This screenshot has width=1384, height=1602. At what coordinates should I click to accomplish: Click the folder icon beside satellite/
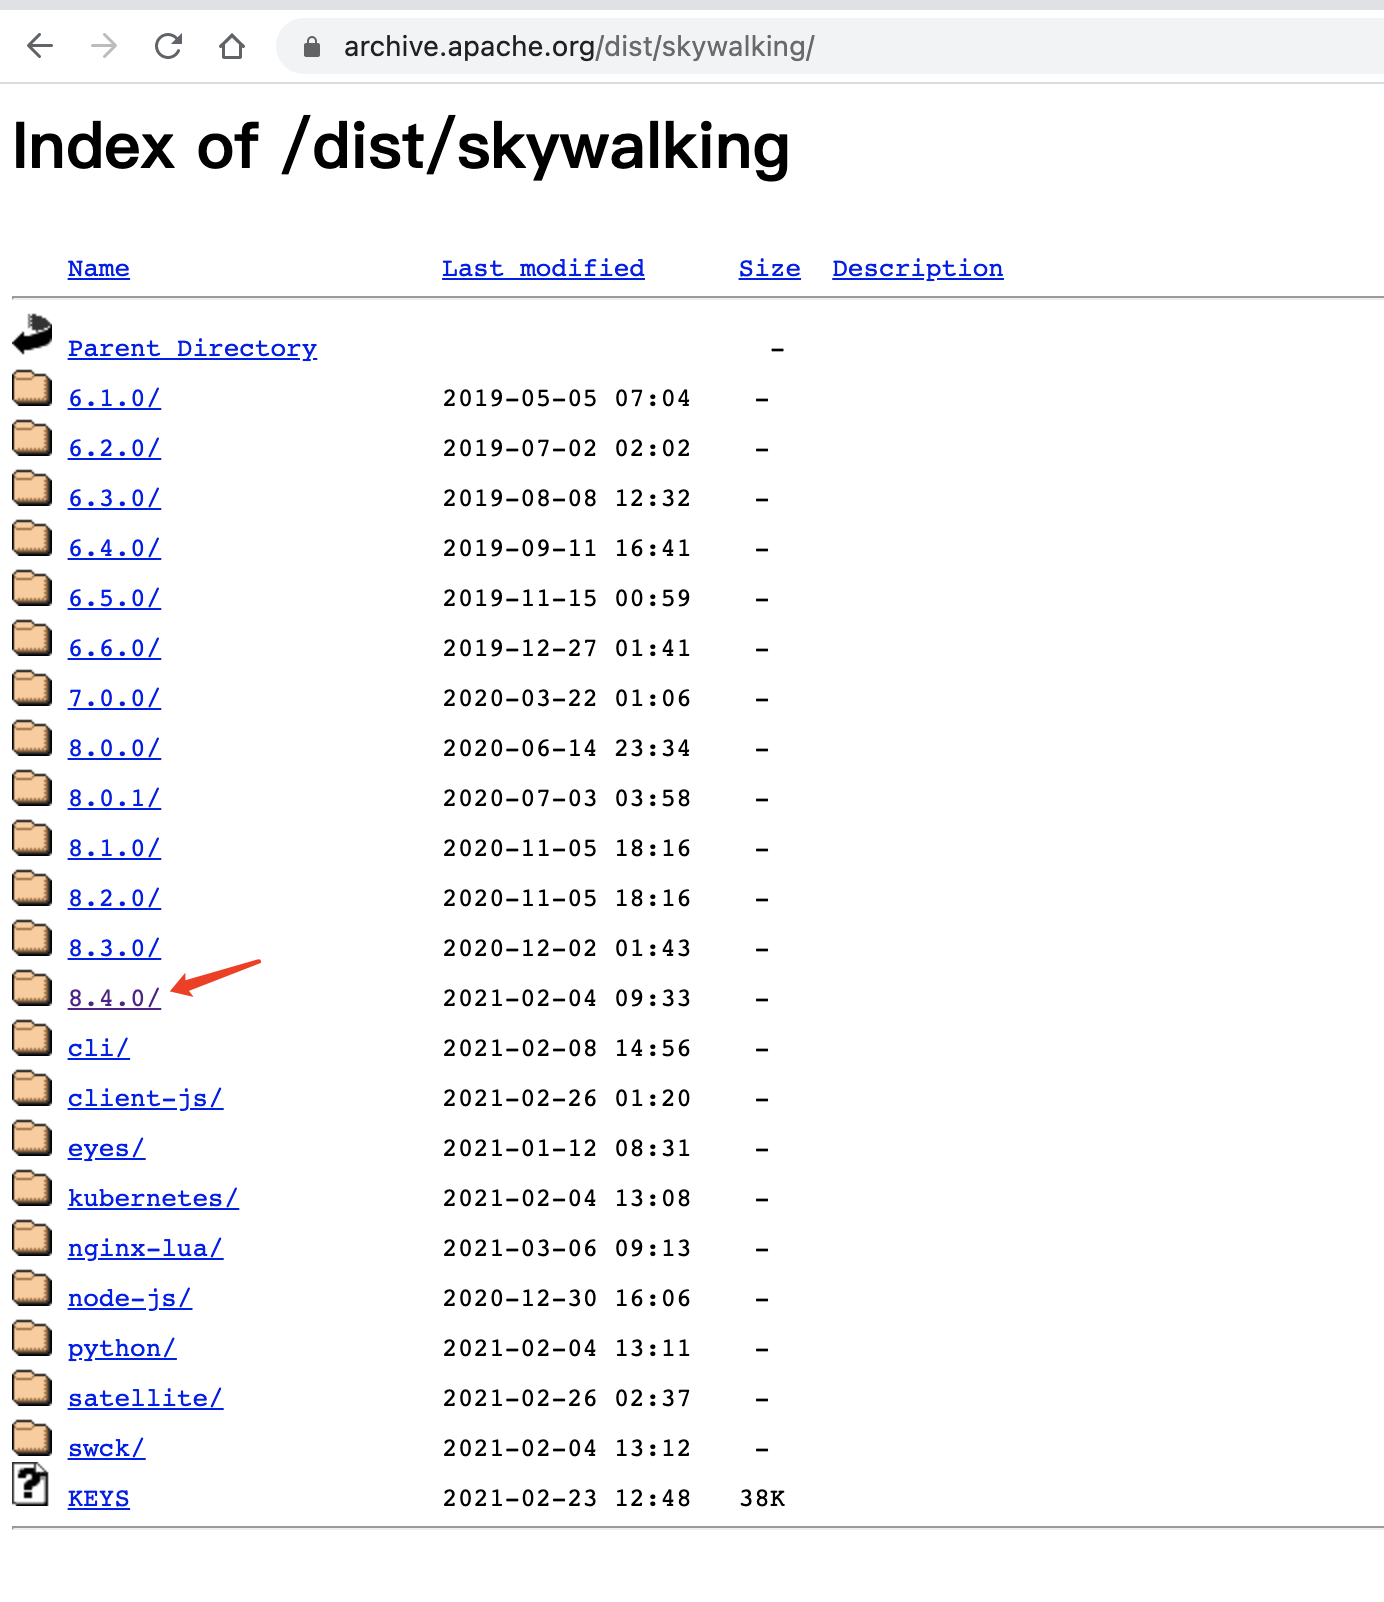[x=32, y=1388]
